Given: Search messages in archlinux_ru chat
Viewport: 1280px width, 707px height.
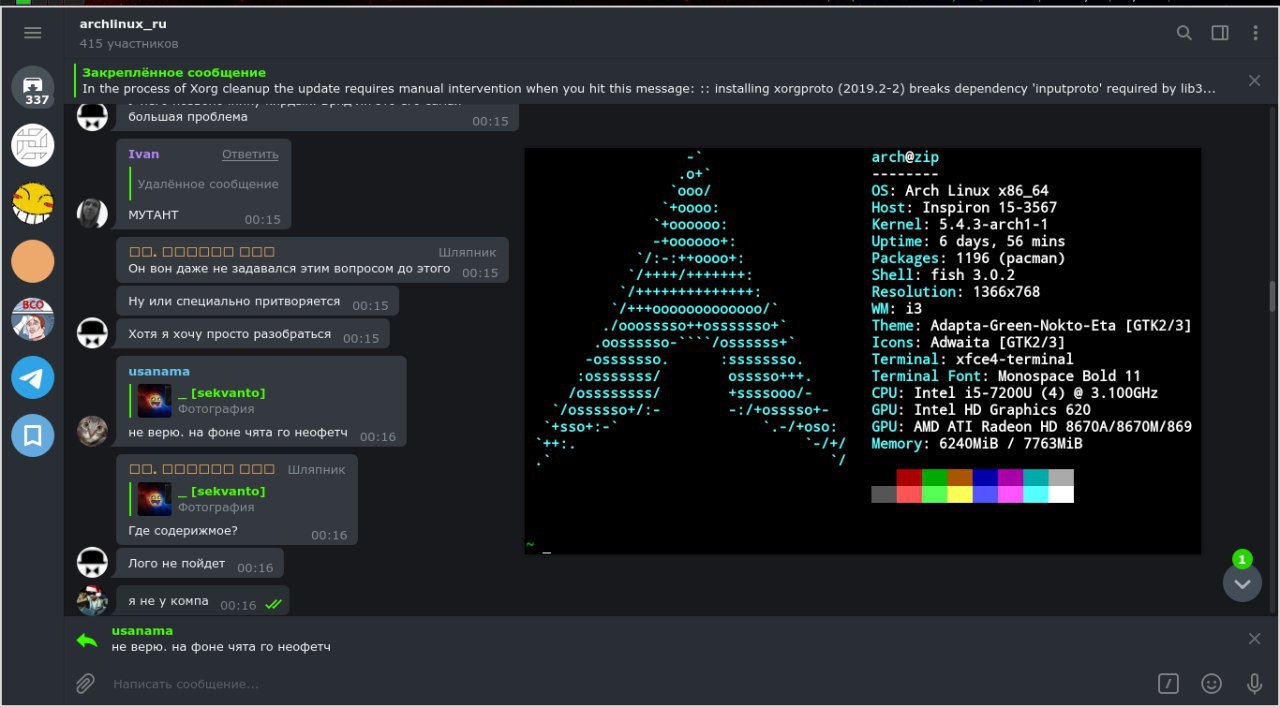Looking at the screenshot, I should click(1184, 33).
